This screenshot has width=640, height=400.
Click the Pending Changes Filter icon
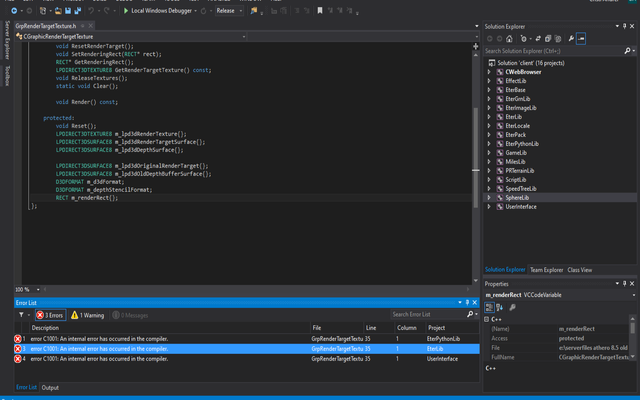pos(524,39)
